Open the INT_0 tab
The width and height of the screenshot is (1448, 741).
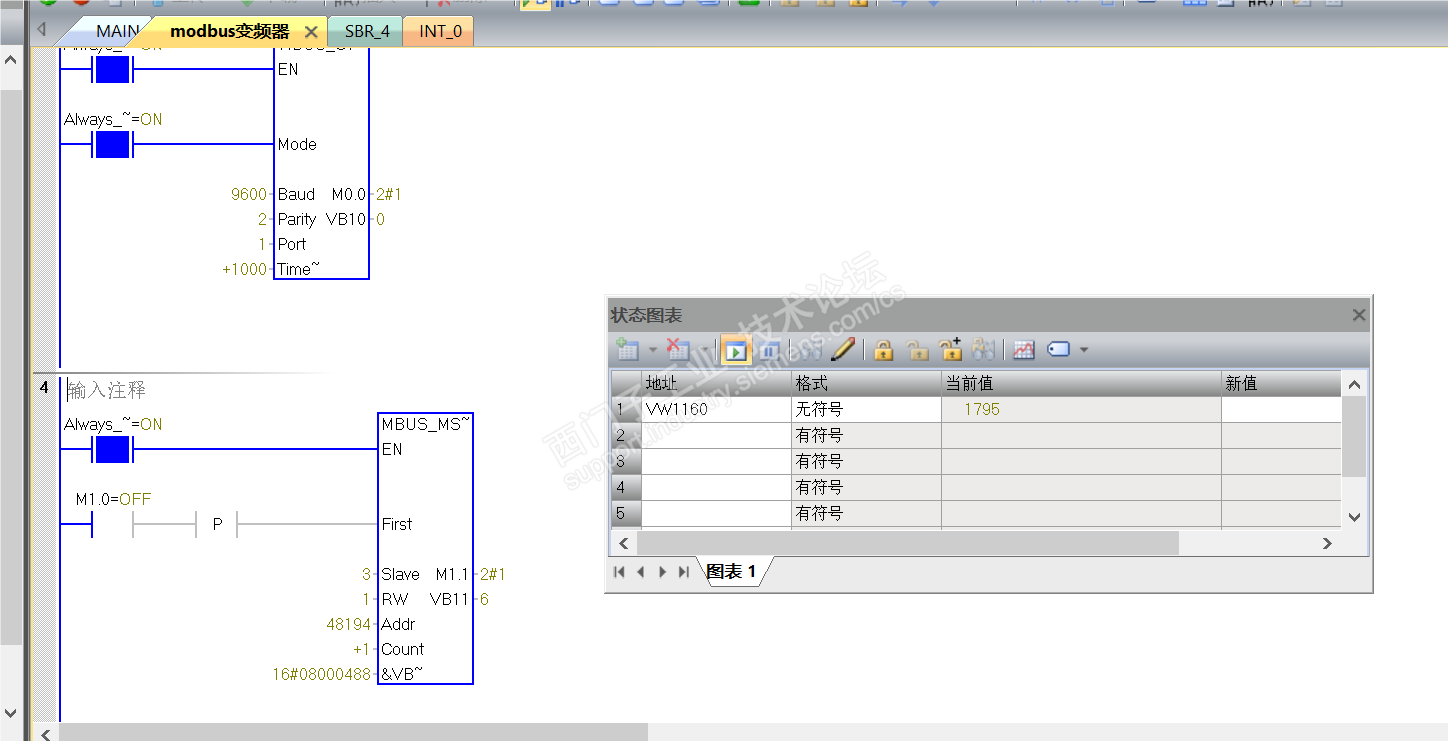click(440, 31)
